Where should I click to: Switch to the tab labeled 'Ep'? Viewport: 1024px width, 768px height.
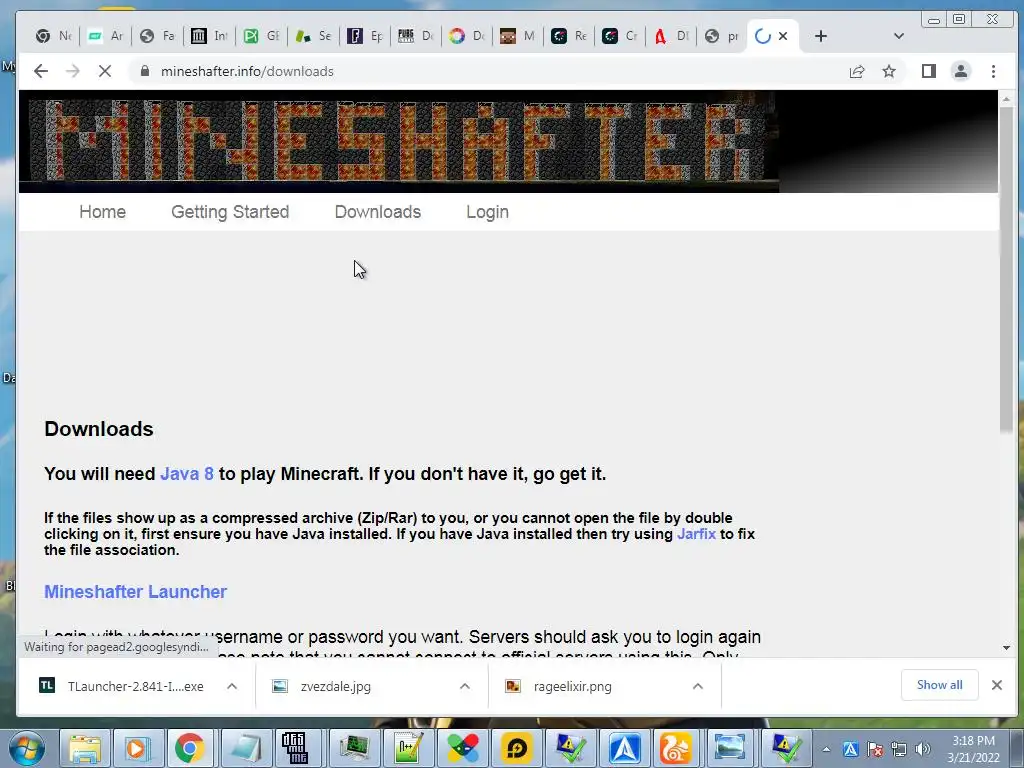point(364,36)
